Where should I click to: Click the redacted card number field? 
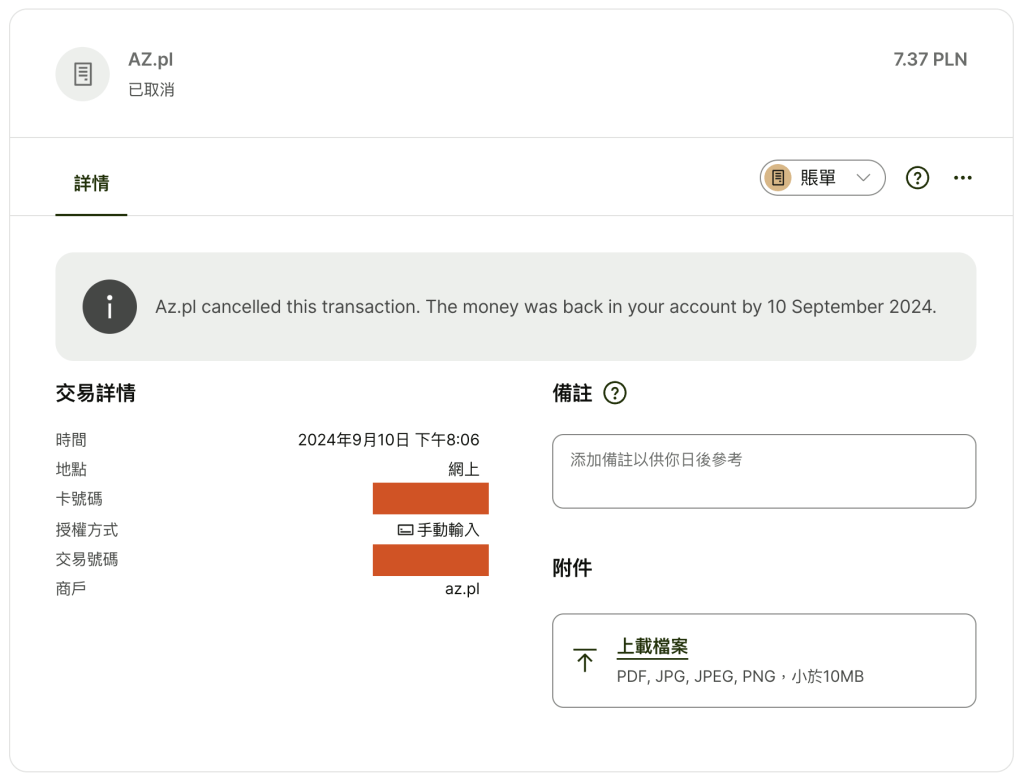coord(430,498)
